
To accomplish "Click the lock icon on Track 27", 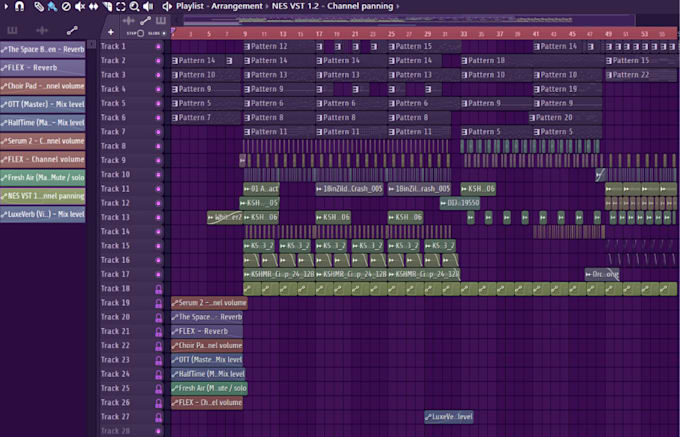I will 159,417.
